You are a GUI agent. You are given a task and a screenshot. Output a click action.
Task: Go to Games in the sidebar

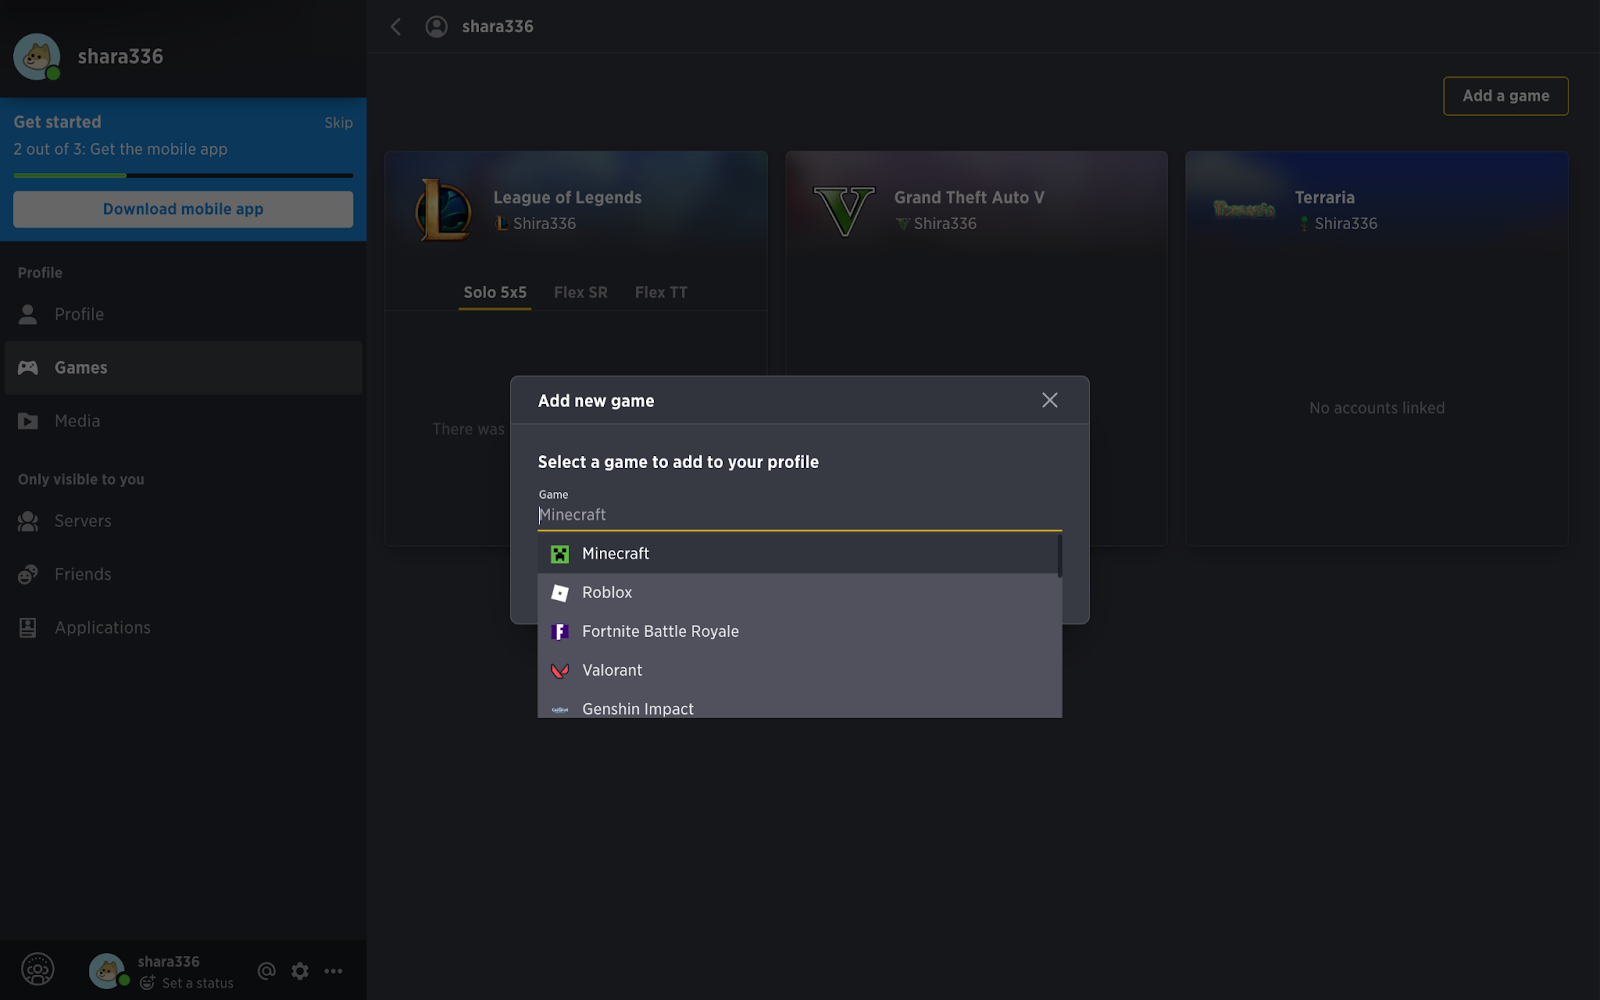(183, 368)
